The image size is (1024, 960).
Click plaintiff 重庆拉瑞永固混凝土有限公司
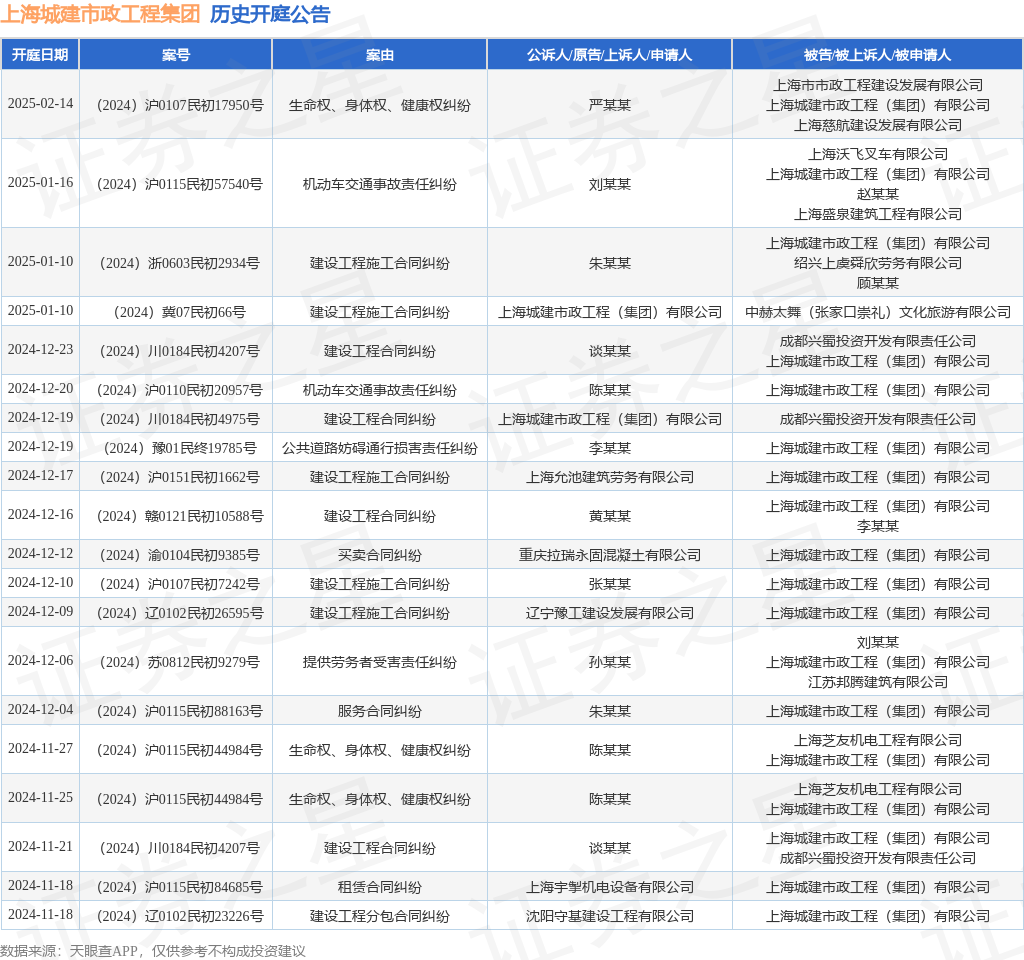tap(610, 556)
